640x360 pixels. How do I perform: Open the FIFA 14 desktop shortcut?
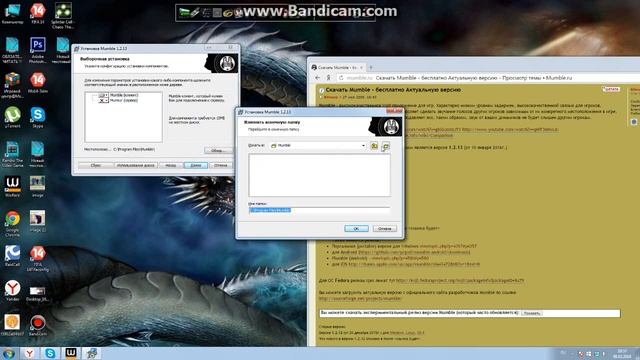(x=38, y=14)
